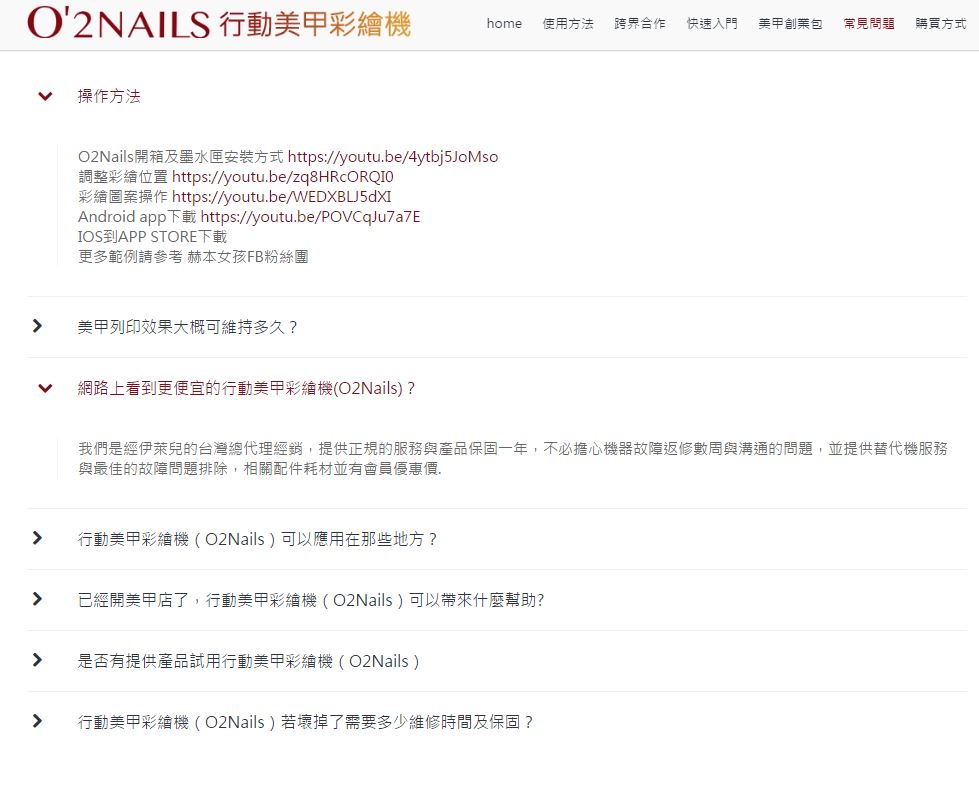The image size is (979, 788).
Task: Click the O'2NAILS 行動美甲彩繪機 logo
Action: [219, 23]
